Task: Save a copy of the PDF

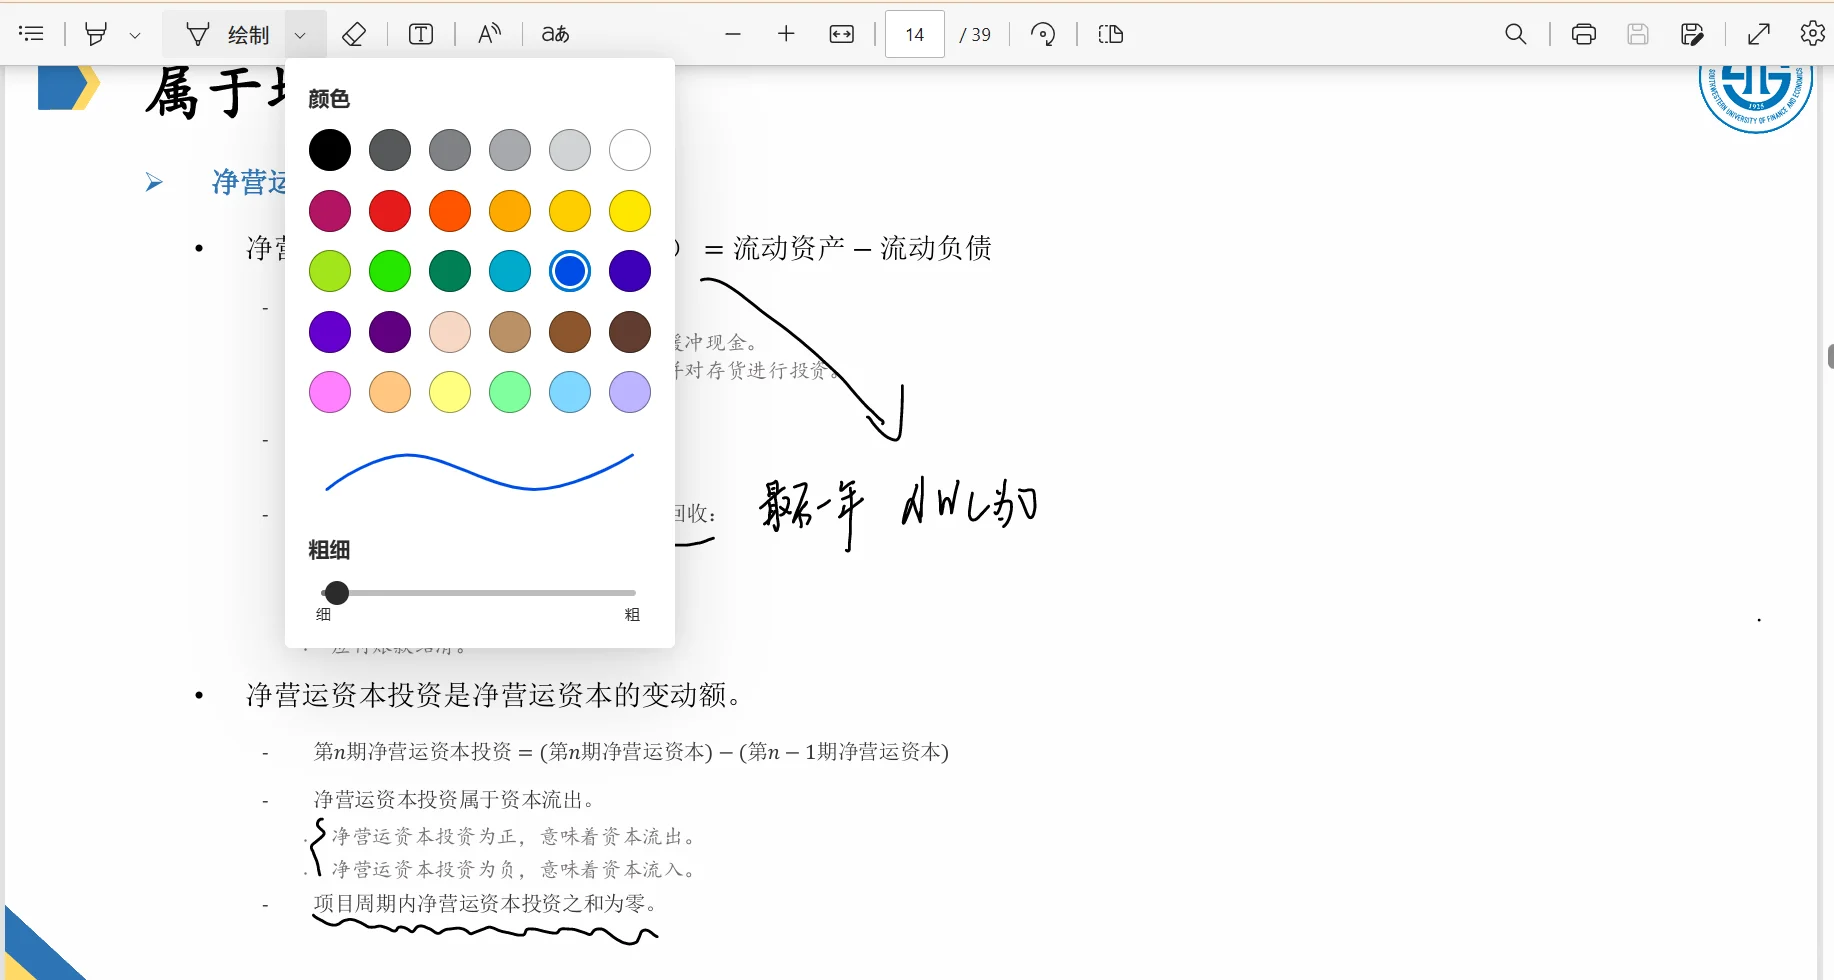Action: [1693, 33]
